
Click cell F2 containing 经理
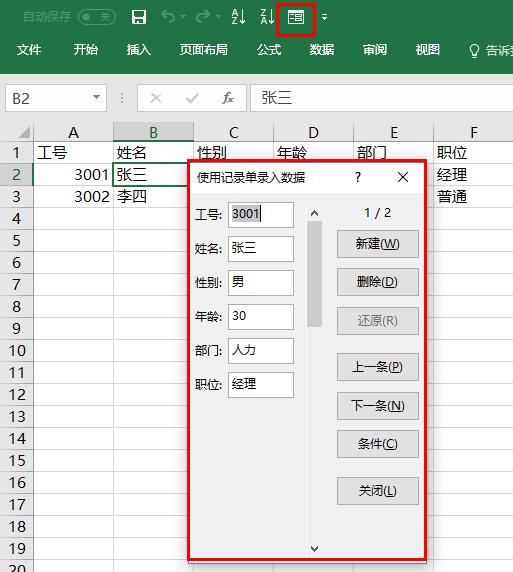click(x=473, y=175)
